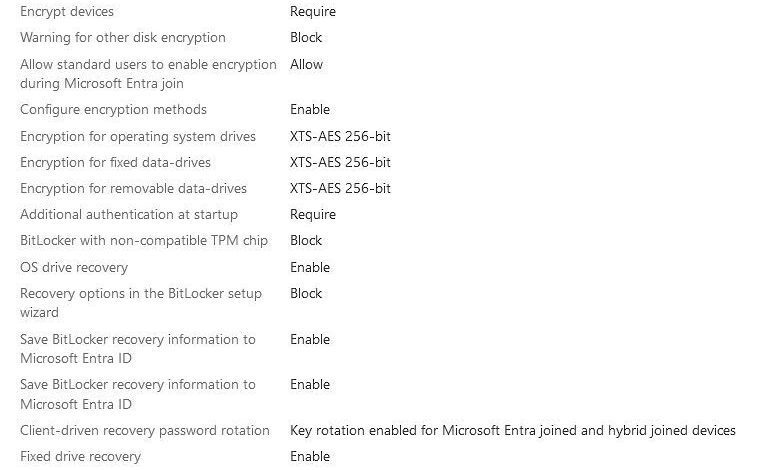This screenshot has width=772, height=470.
Task: Select BitLocker with non-compatible TPM chip label
Action: [144, 241]
